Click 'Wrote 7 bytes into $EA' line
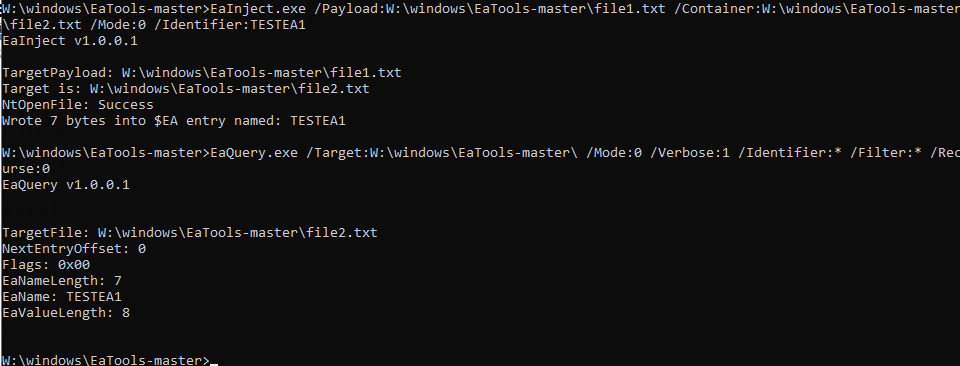Screen dimensions: 960x366 tap(174, 121)
